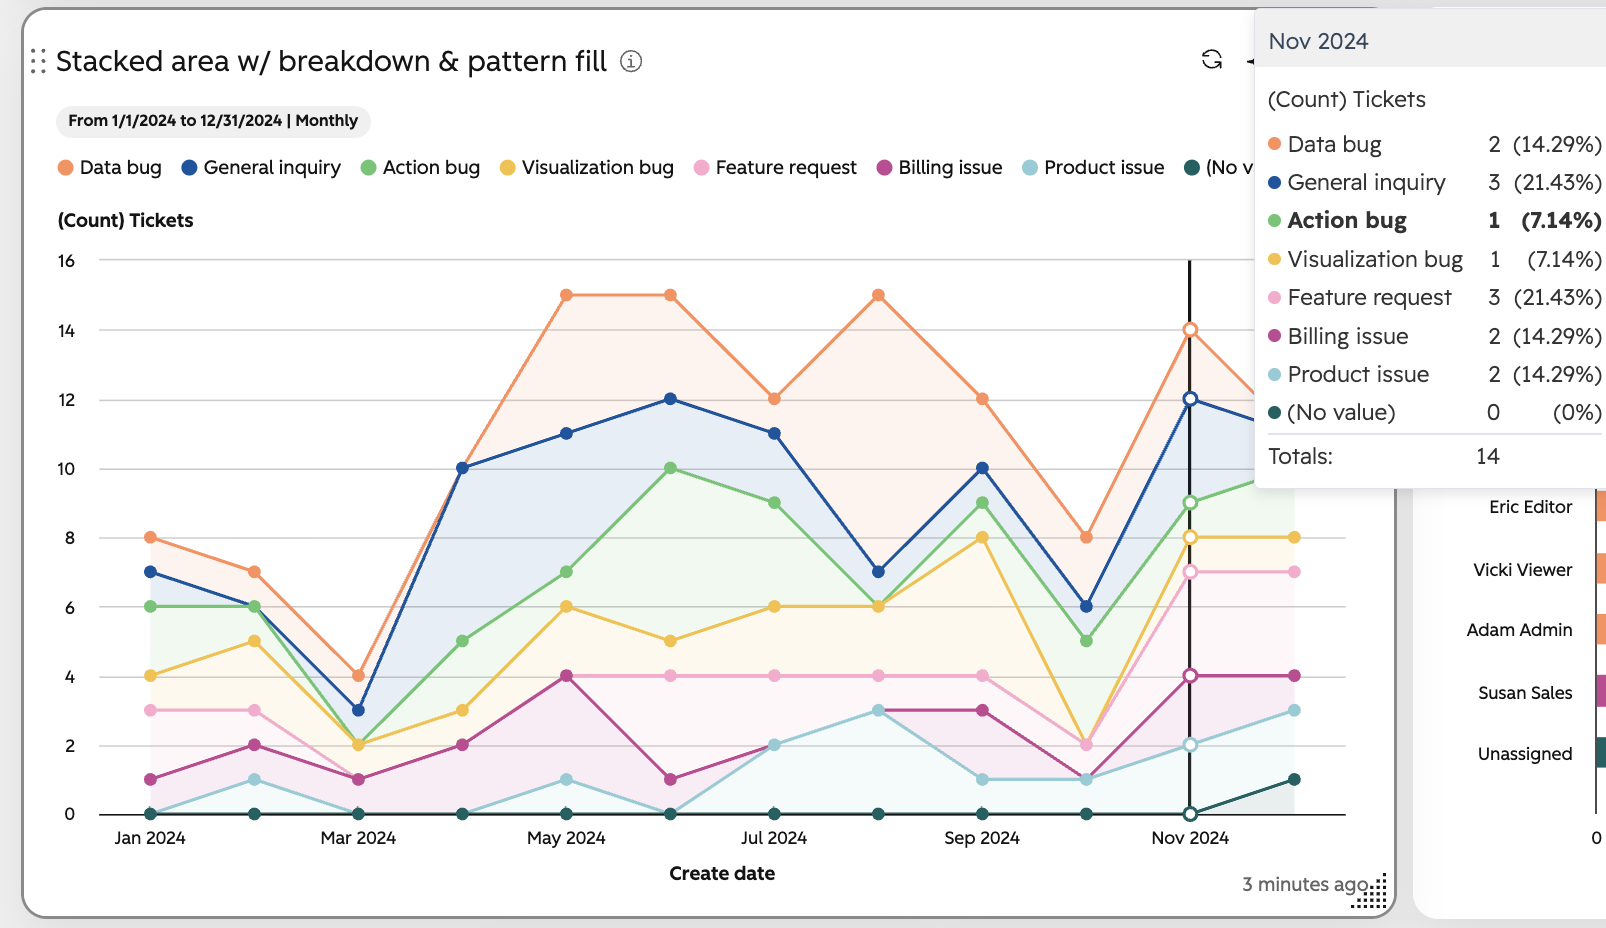Click the Action bug row in tooltip

click(1434, 220)
